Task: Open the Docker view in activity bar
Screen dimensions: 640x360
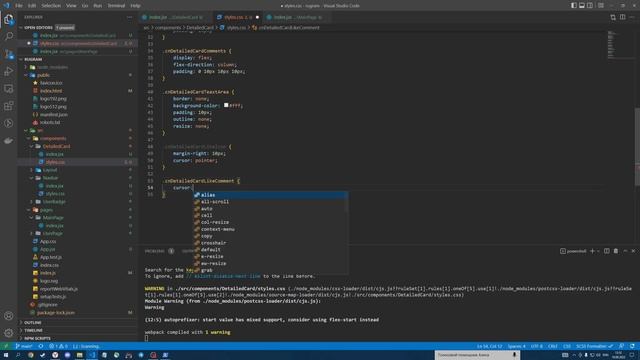Action: (x=9, y=140)
